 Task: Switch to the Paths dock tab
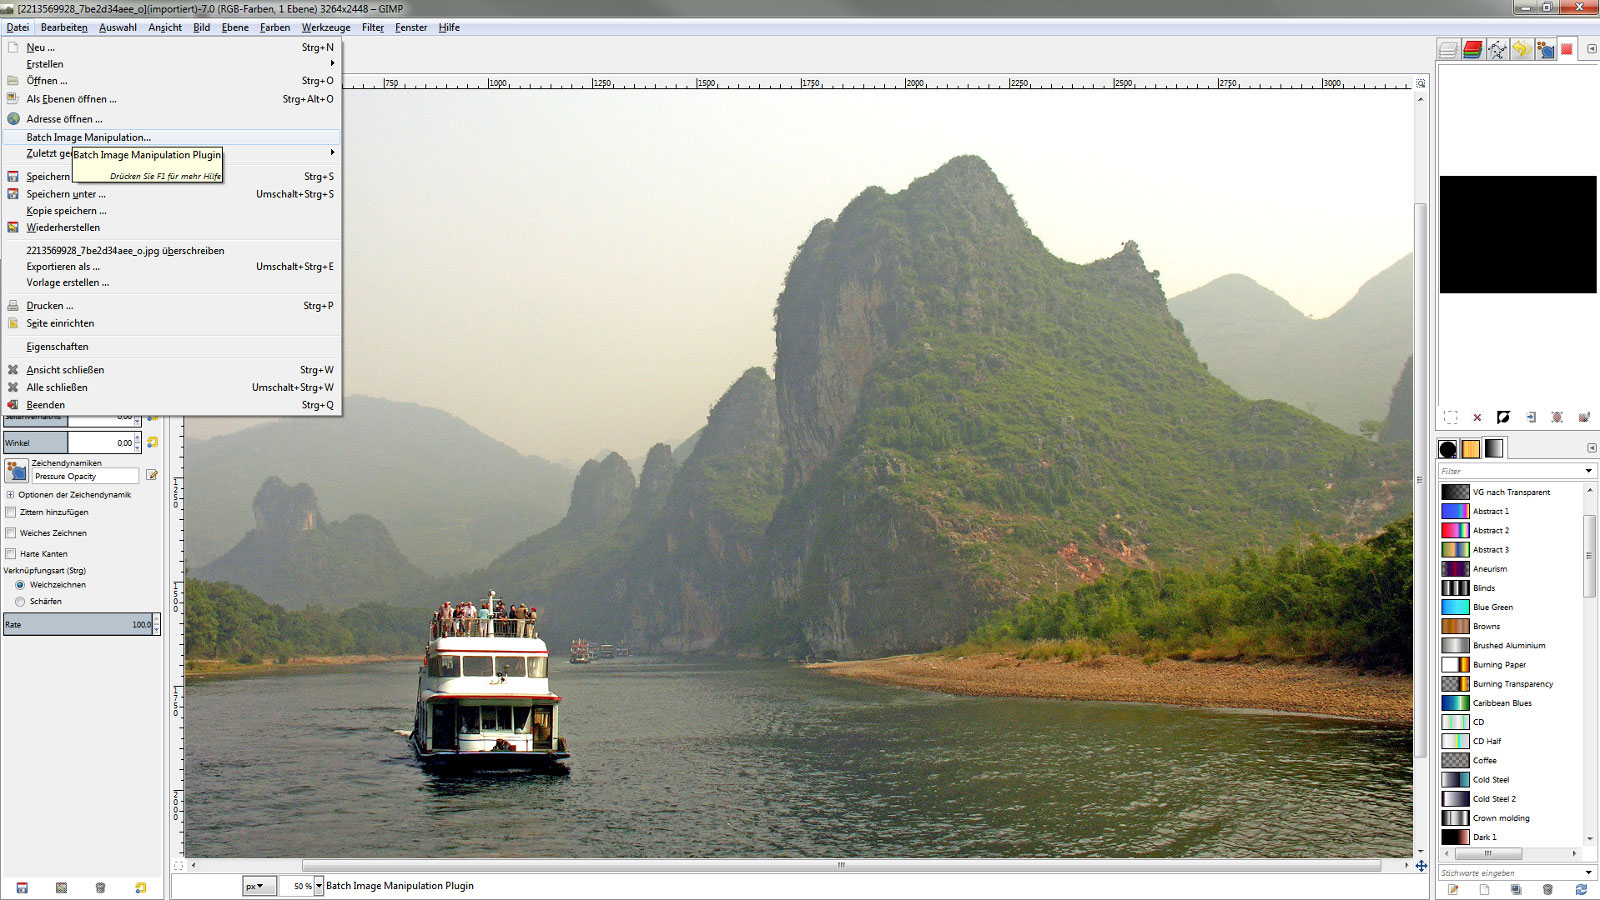1497,49
